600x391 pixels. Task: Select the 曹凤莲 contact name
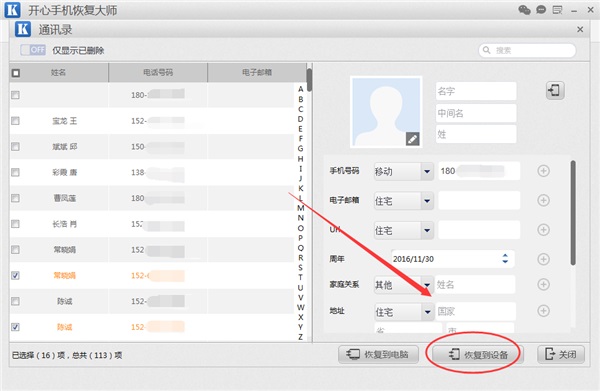pos(65,198)
